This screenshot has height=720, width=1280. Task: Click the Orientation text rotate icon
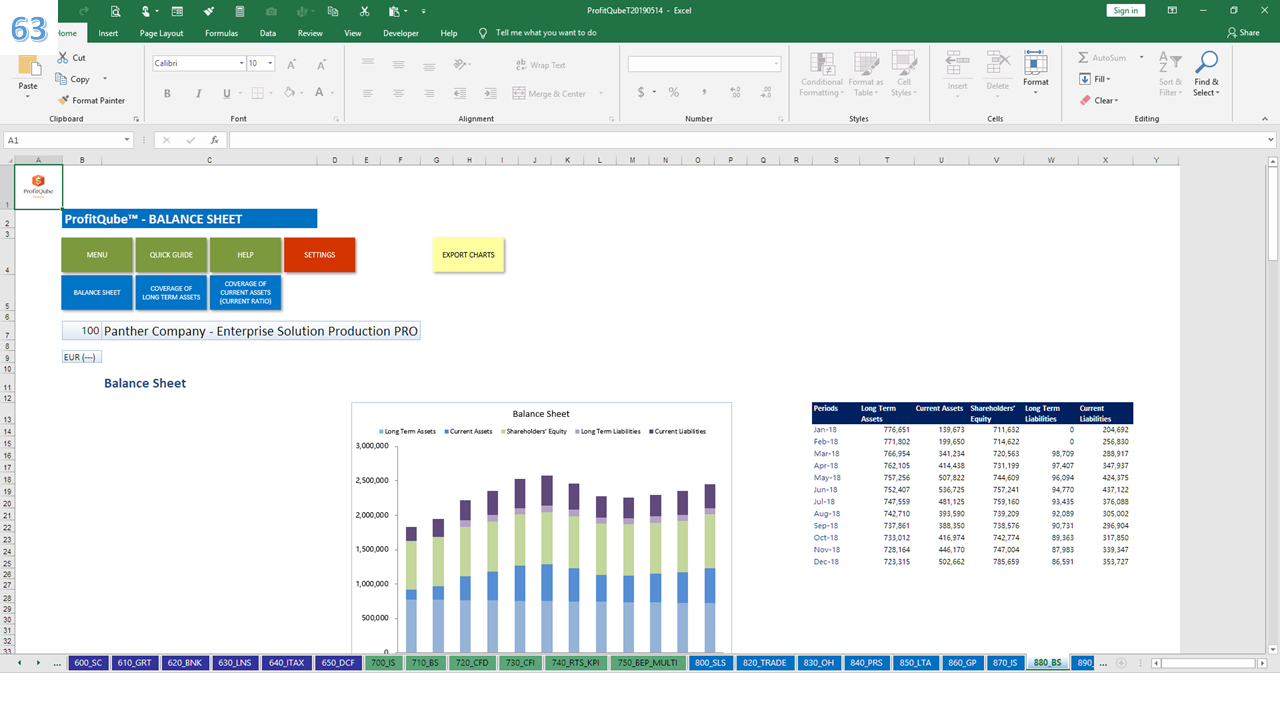click(x=460, y=64)
